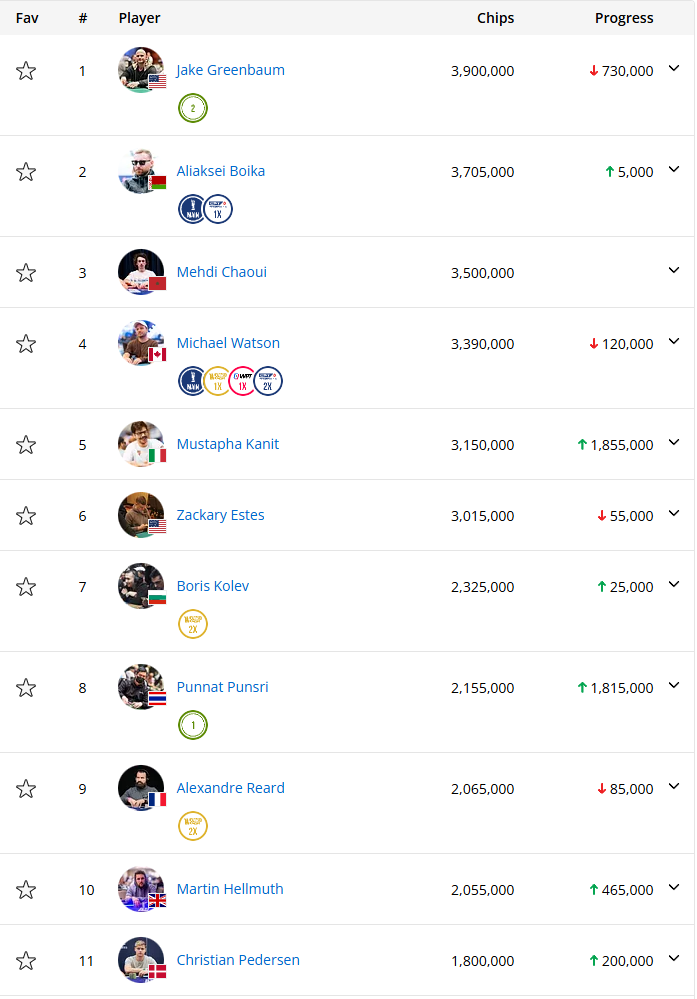Click Christian Pedersen's avatar photo
697x999 pixels.
(141, 960)
